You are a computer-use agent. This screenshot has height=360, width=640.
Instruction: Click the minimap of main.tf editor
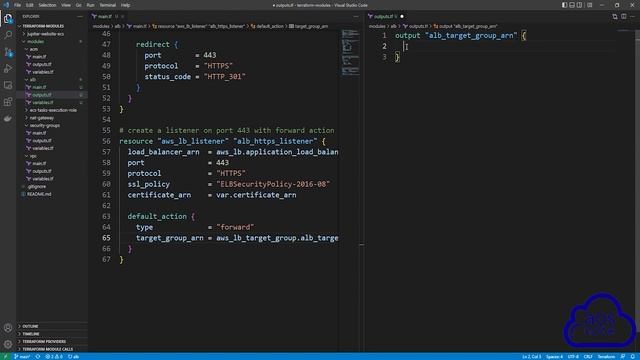coord(350,52)
